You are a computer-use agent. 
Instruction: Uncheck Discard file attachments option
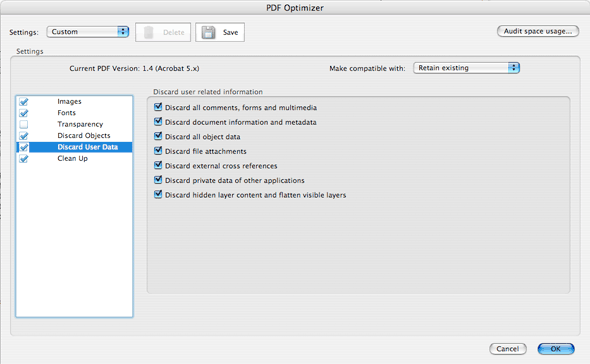[158, 151]
